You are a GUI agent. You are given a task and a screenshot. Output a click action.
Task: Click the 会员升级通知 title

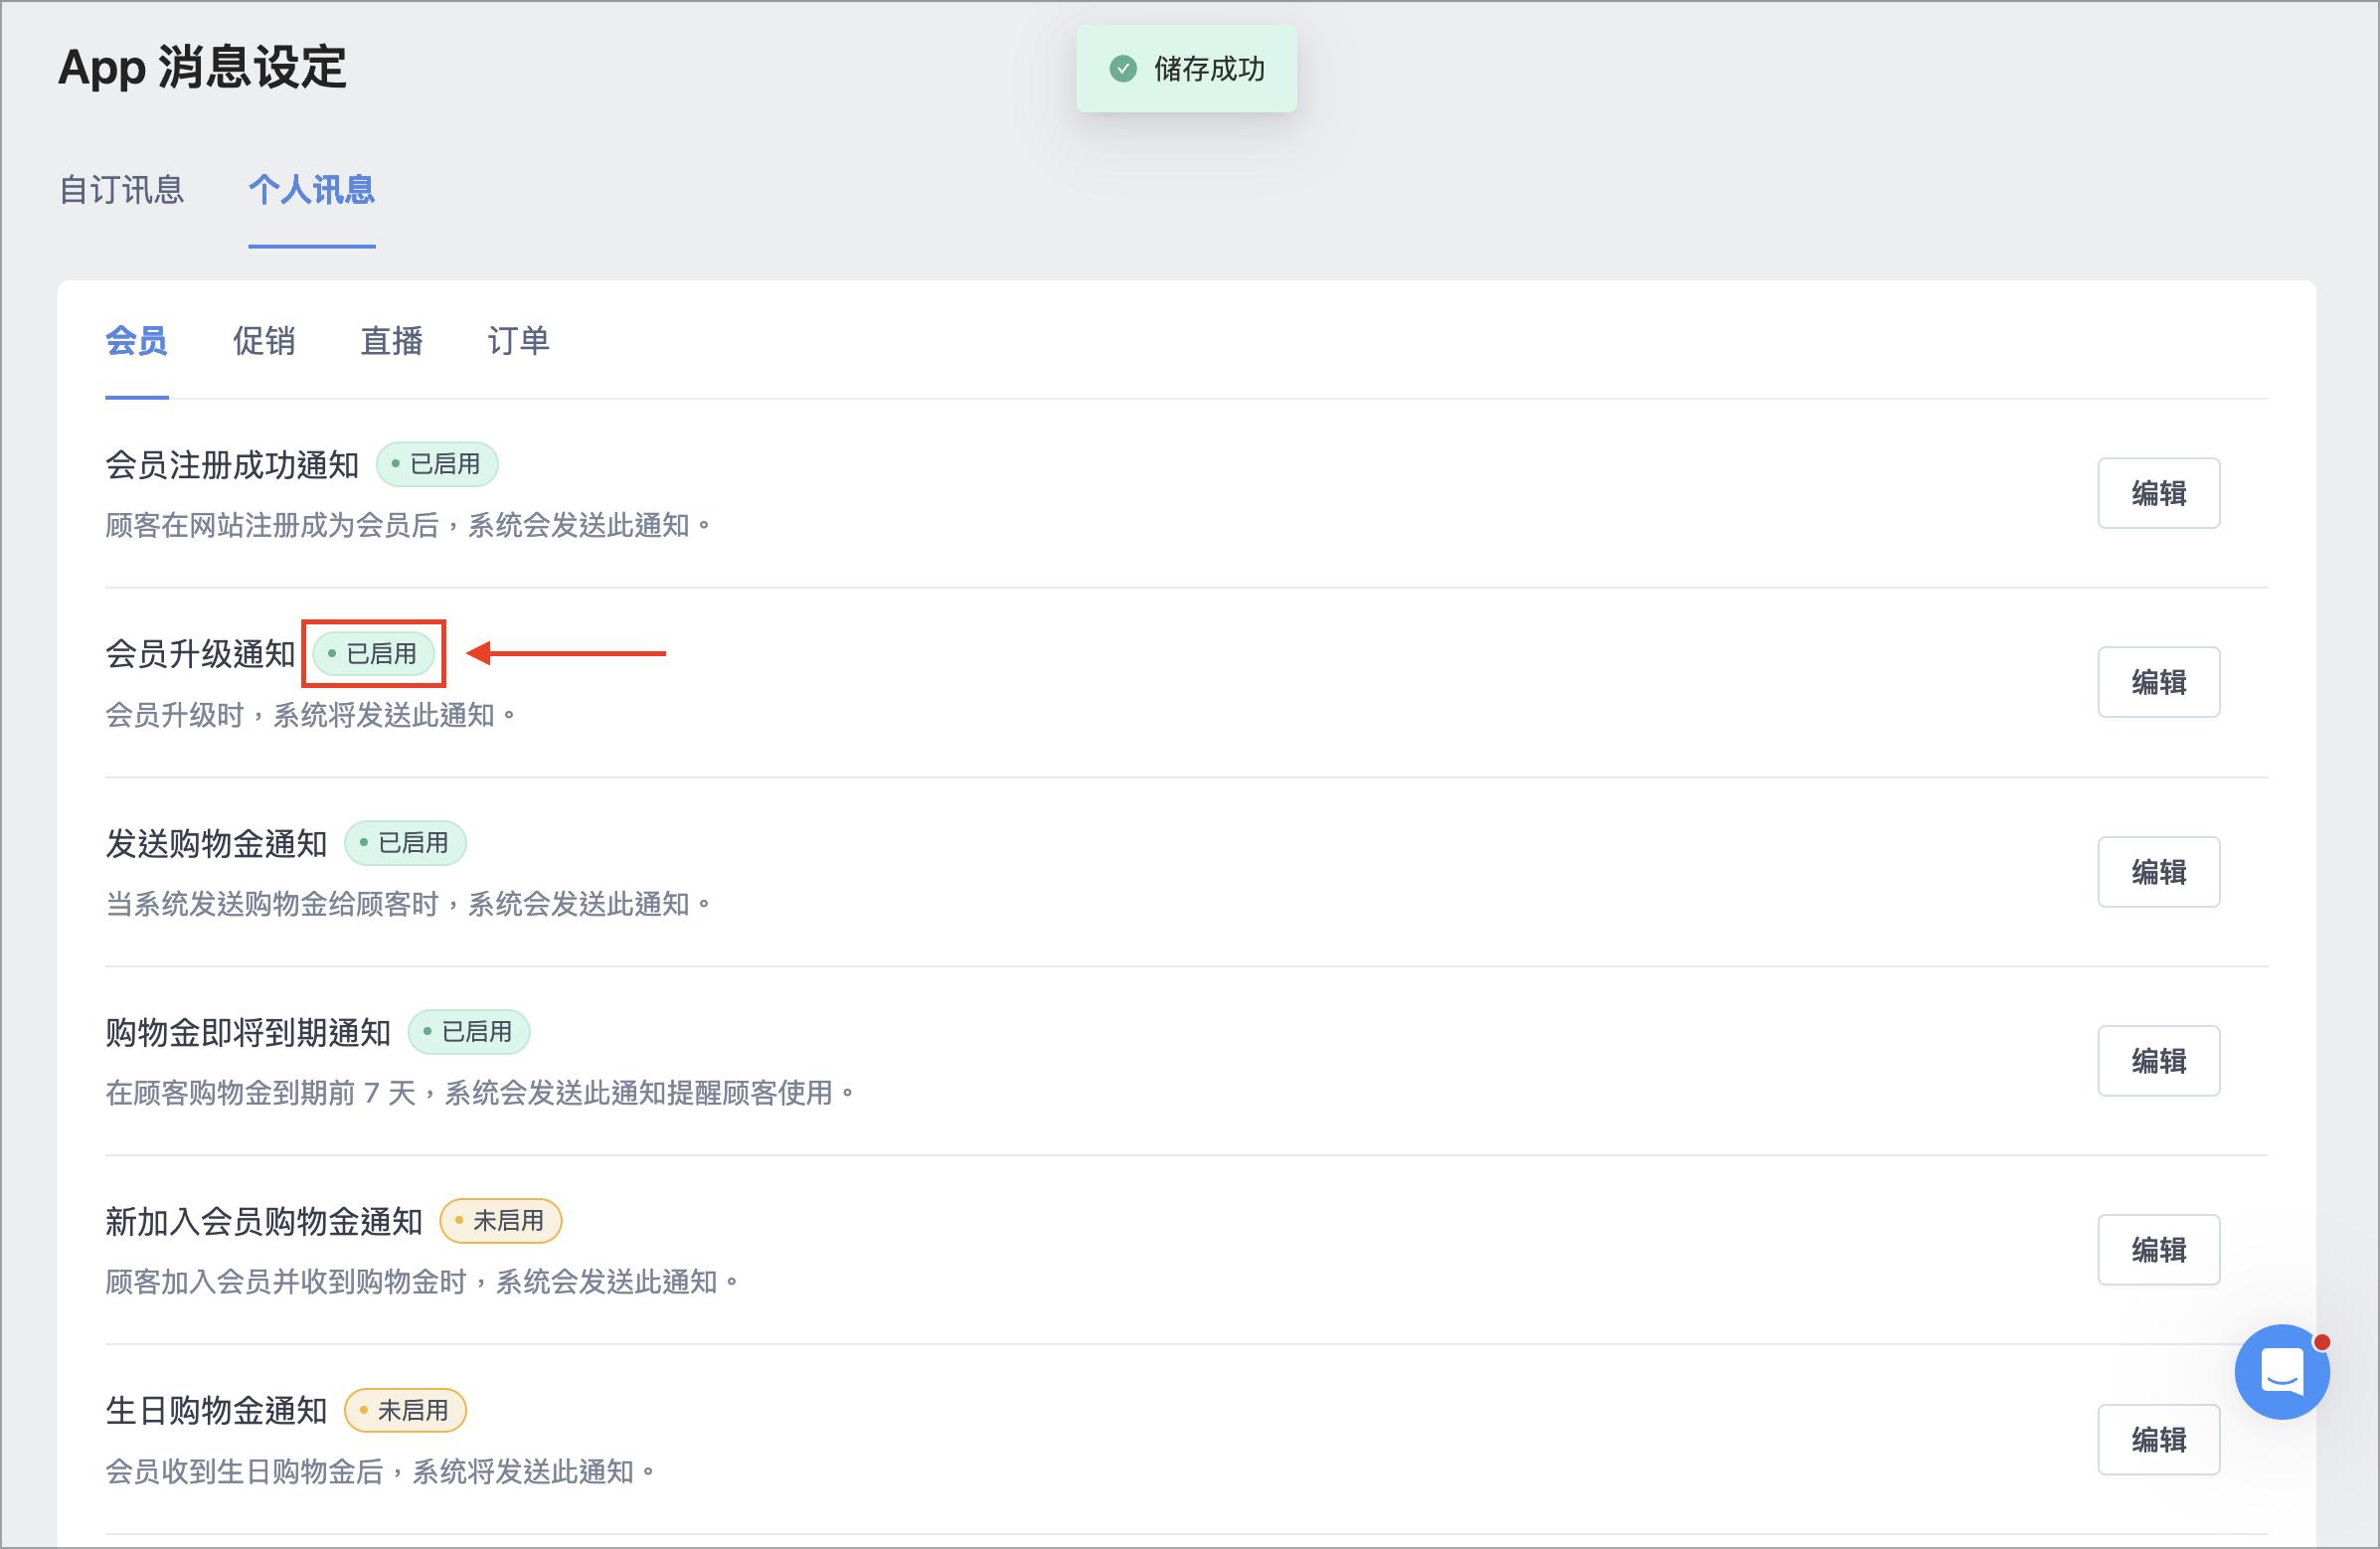point(200,654)
